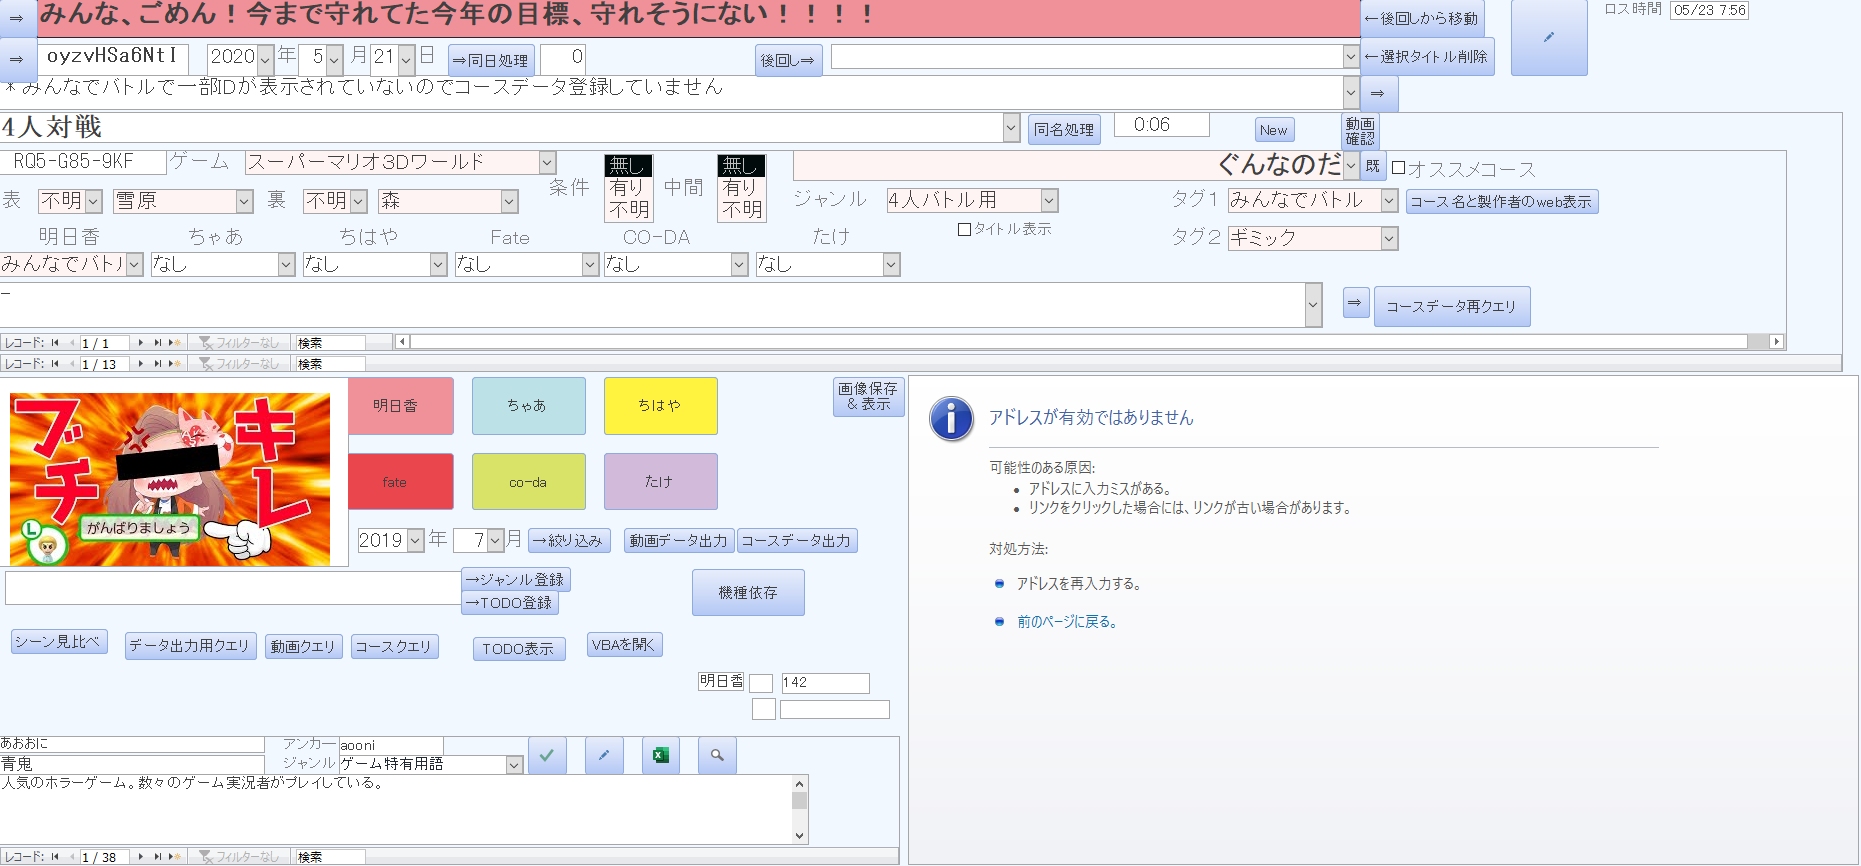1861x866 pixels.
Task: Select 不明 under 条件
Action: [x=628, y=210]
